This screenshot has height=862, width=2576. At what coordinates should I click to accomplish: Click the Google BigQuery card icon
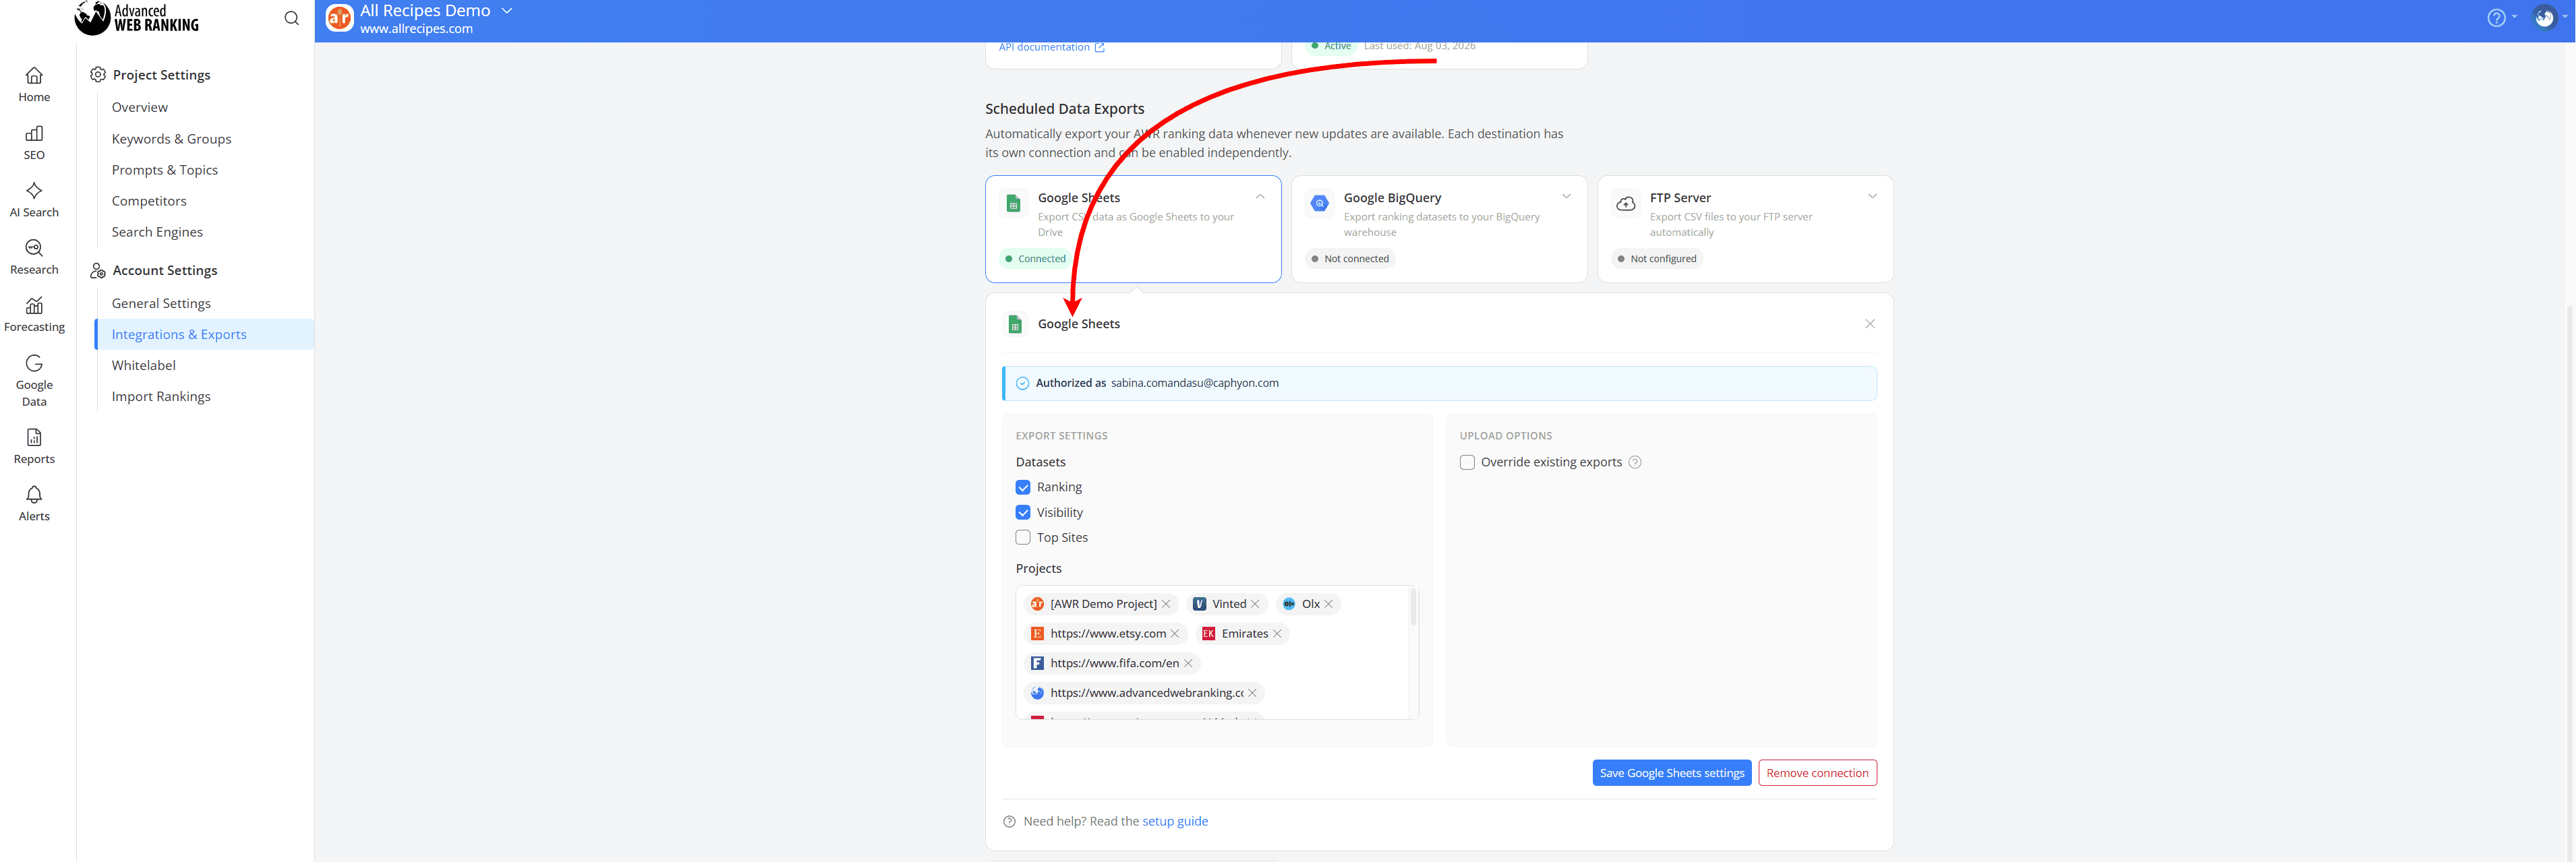click(x=1320, y=203)
